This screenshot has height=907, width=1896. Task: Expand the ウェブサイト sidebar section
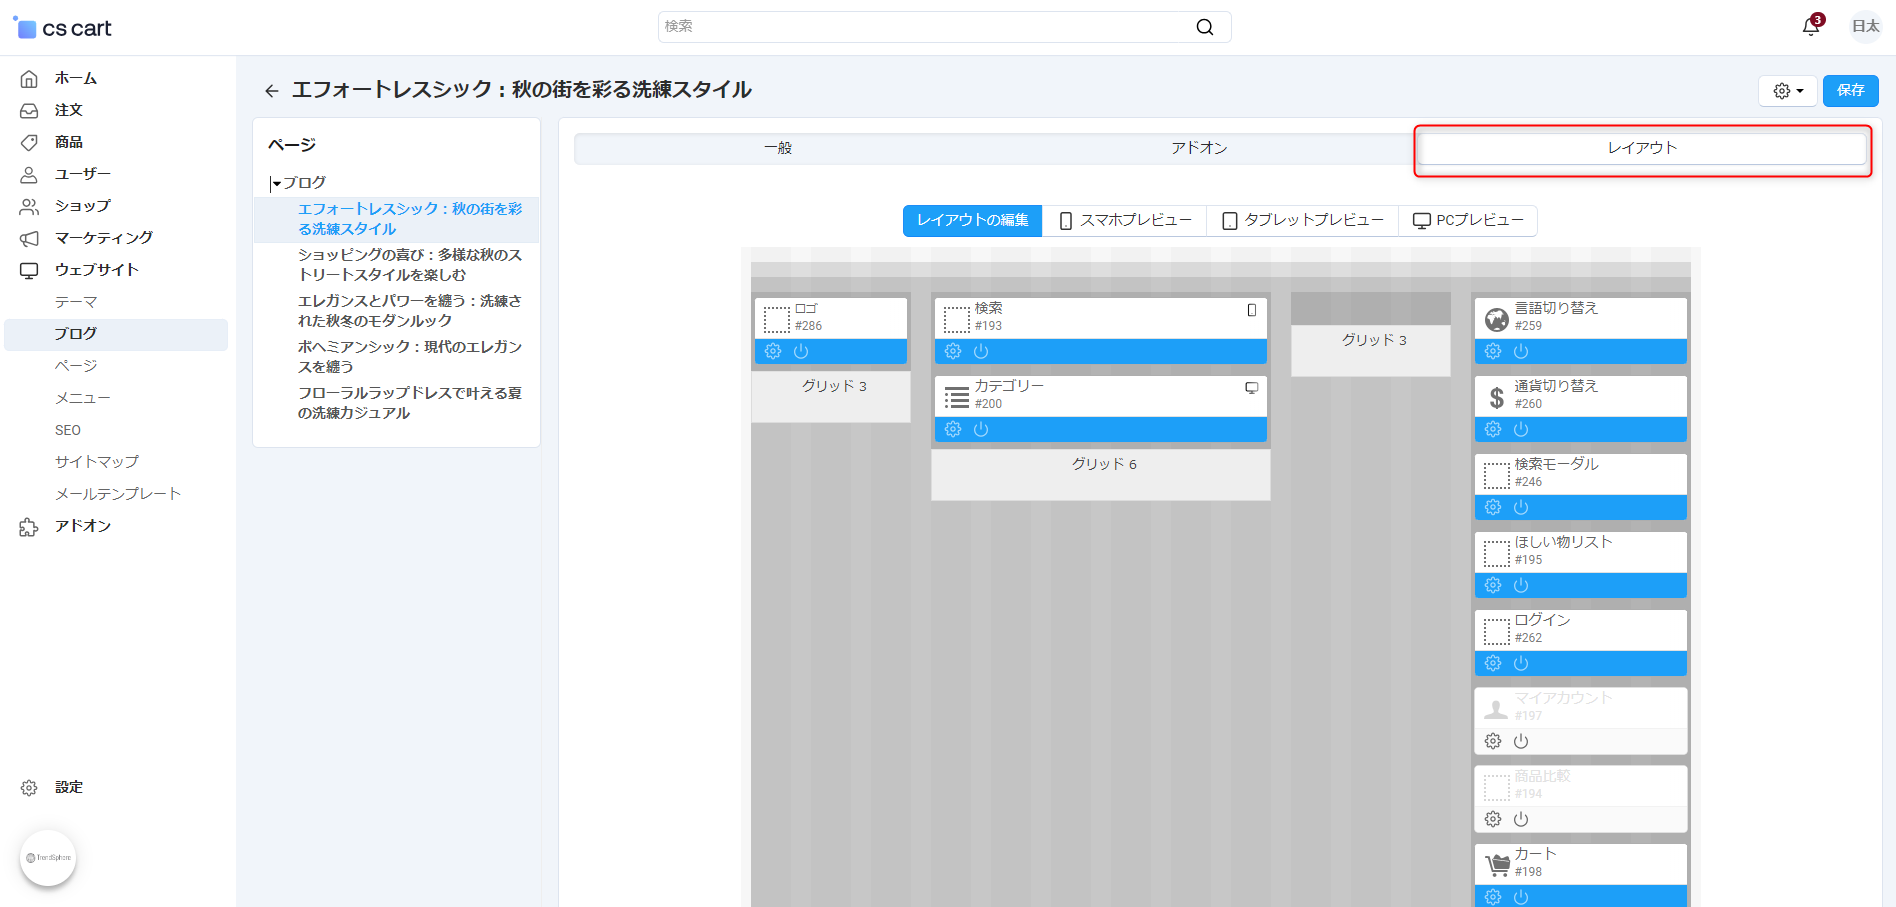(x=97, y=270)
